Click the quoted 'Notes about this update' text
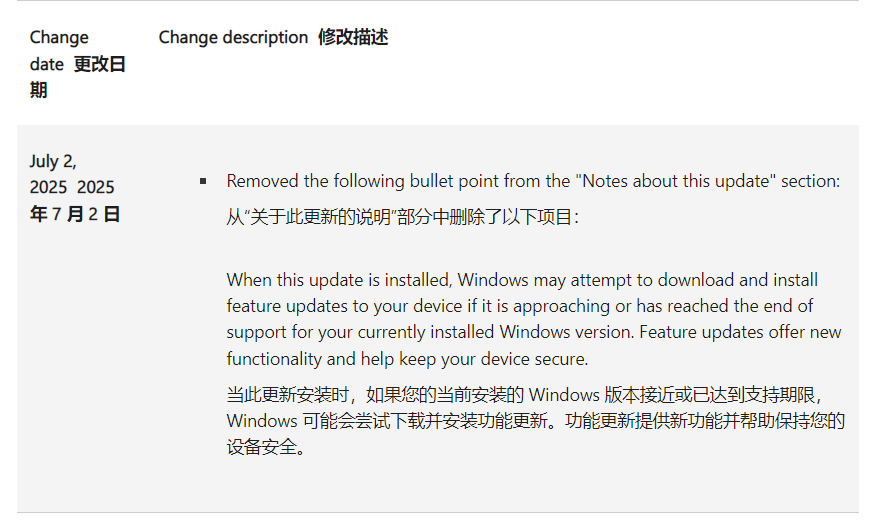877x521 pixels. pyautogui.click(x=679, y=181)
